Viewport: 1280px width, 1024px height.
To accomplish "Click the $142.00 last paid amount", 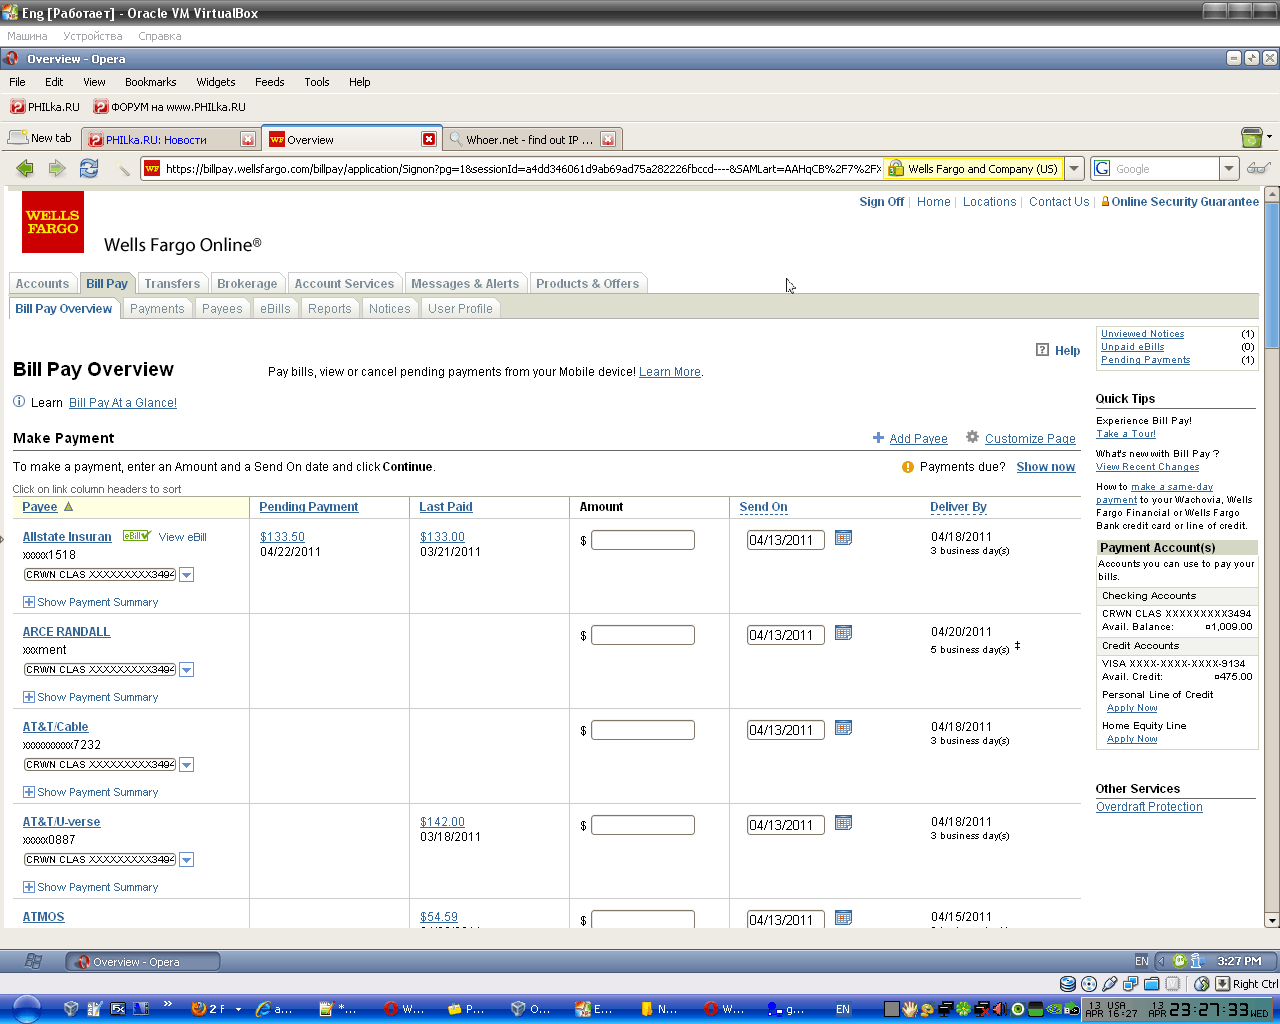I will point(442,822).
